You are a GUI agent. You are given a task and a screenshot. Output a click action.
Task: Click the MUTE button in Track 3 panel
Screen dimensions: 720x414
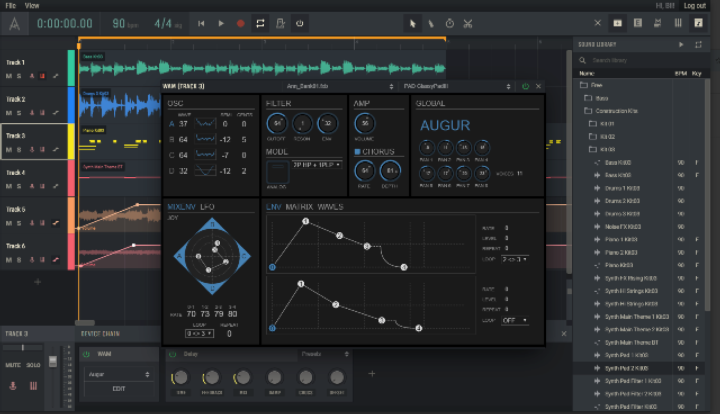[13, 365]
